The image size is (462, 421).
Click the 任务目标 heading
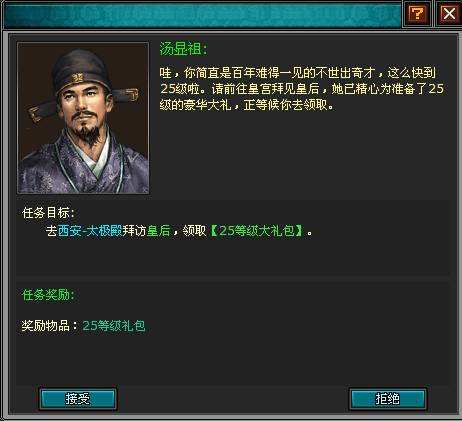pyautogui.click(x=48, y=213)
